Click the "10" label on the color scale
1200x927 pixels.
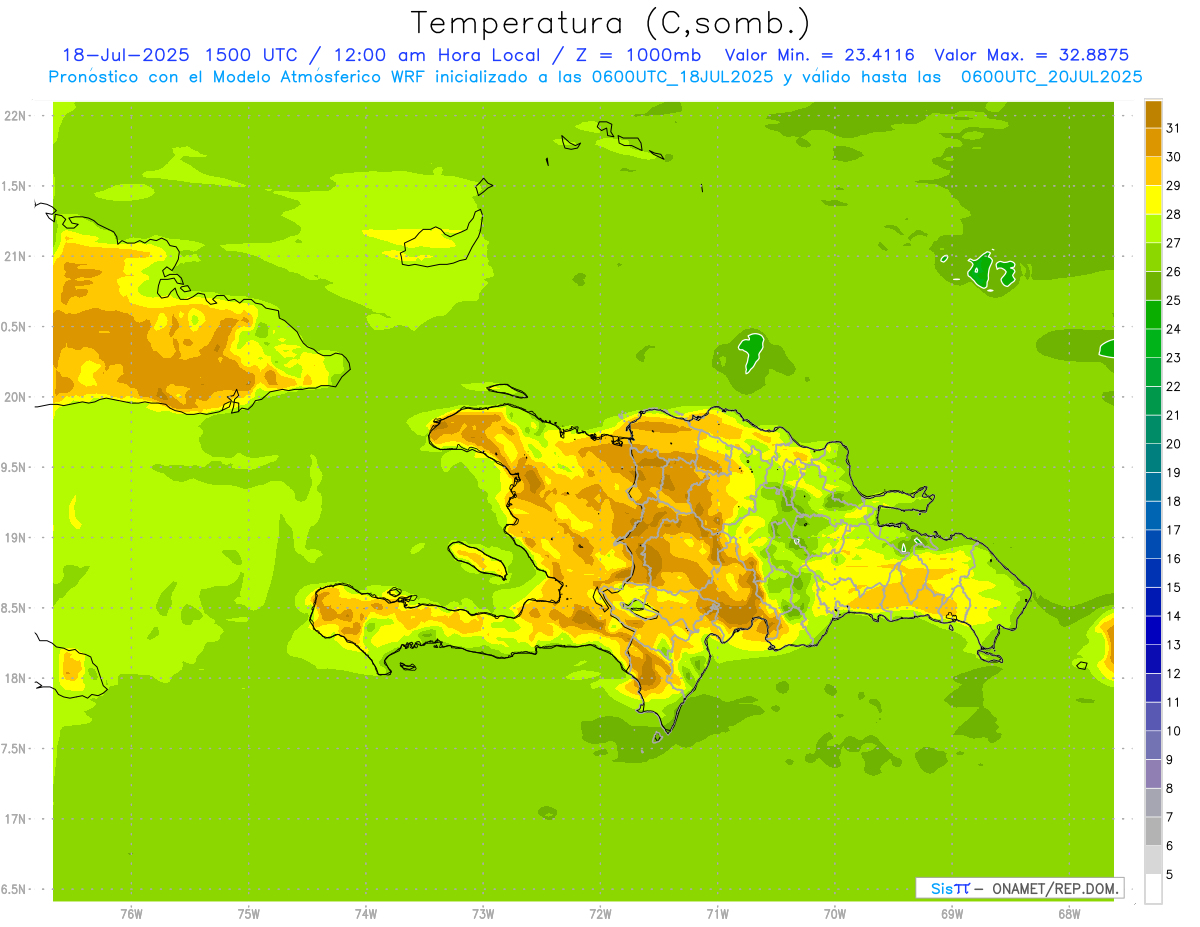pyautogui.click(x=1174, y=731)
